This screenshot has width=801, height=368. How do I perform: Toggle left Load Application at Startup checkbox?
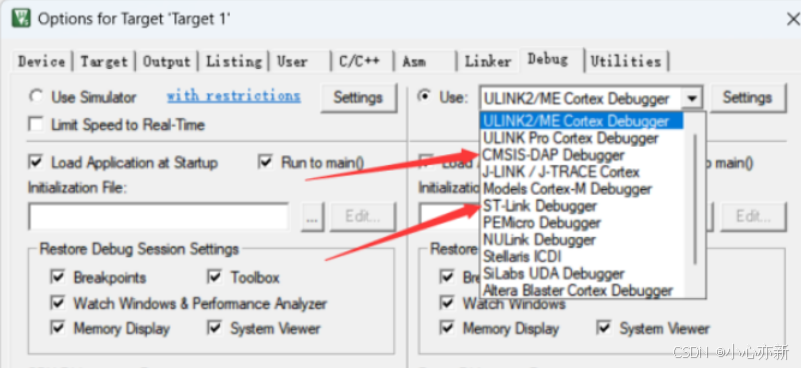(36, 163)
